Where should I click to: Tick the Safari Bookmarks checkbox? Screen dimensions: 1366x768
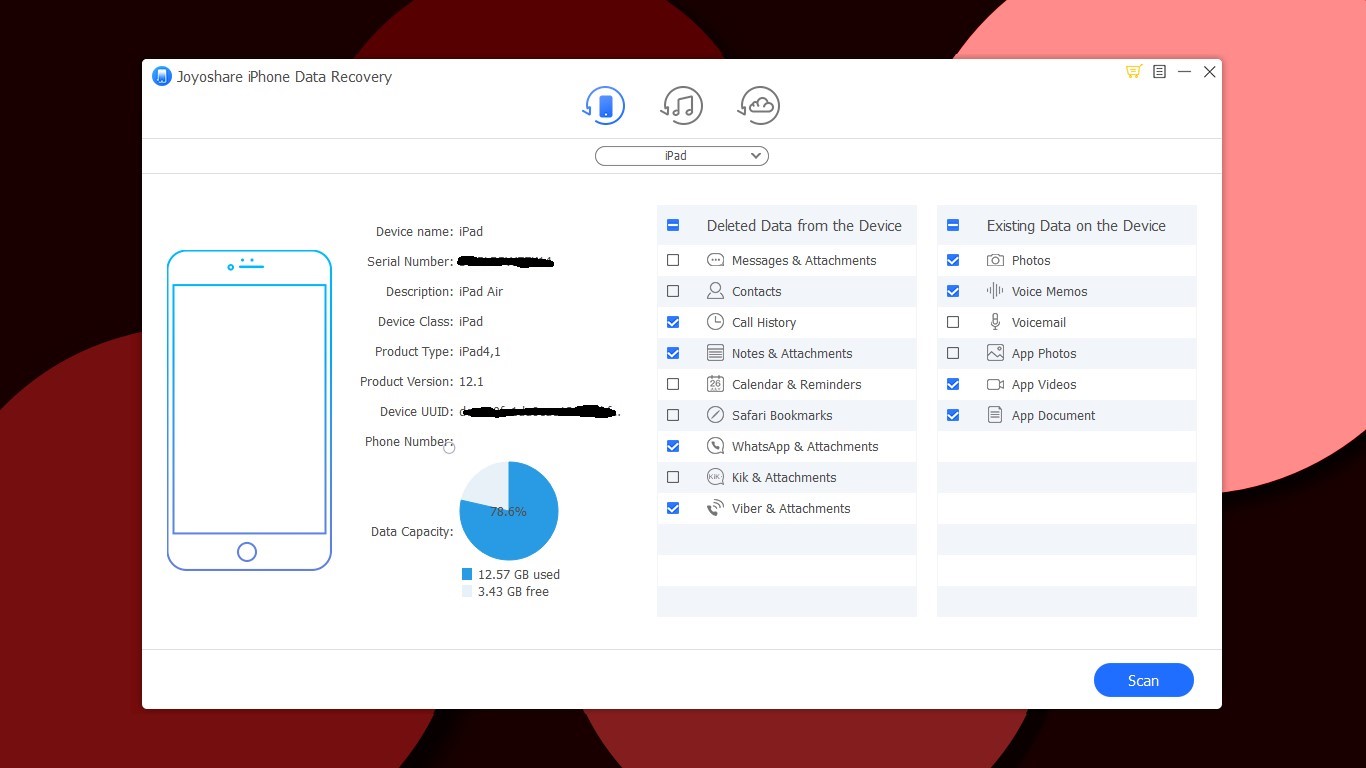(x=673, y=415)
